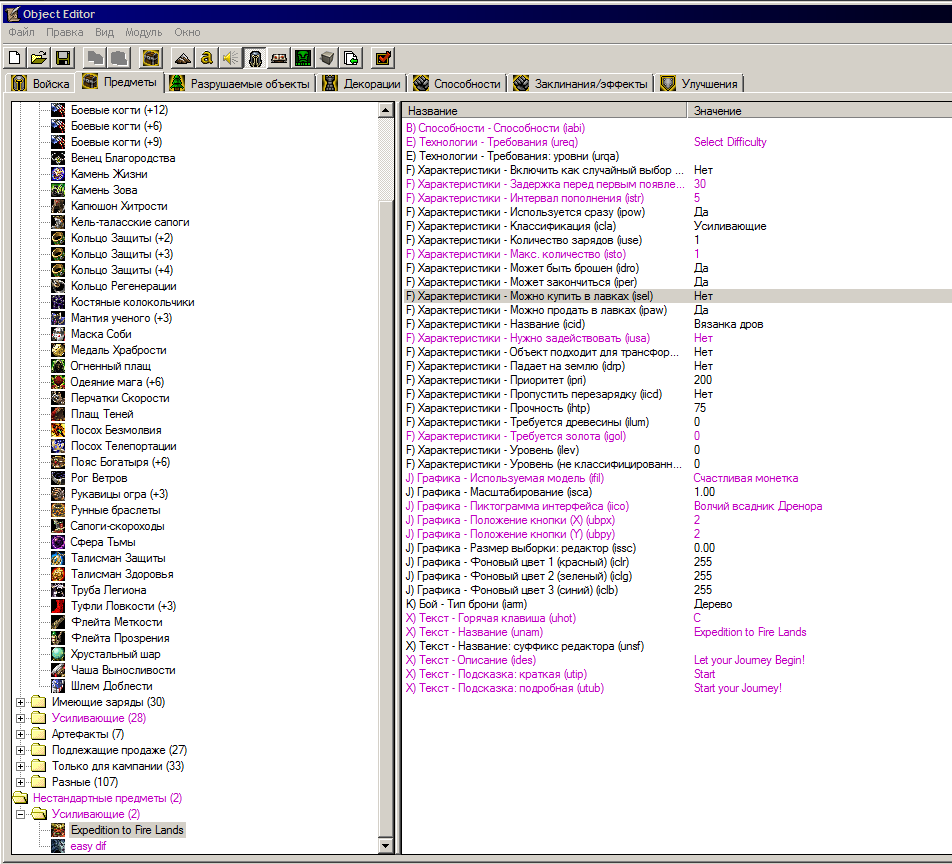Open the grey cube Object Manager icon

pyautogui.click(x=326, y=58)
